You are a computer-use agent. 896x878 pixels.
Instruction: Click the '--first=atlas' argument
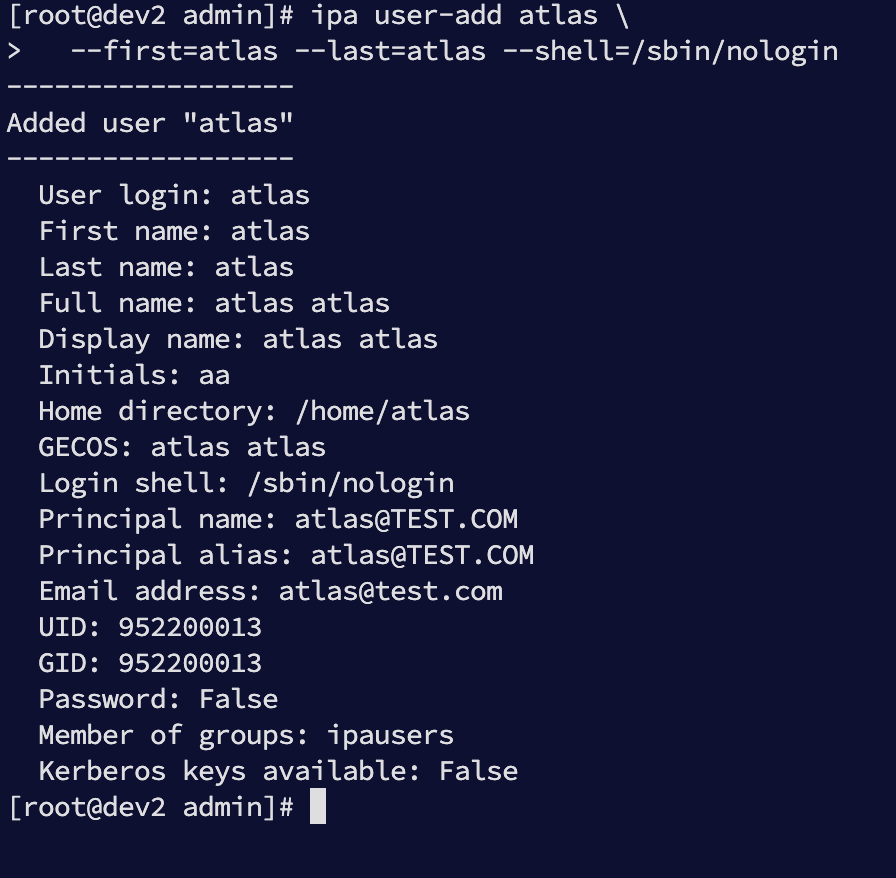point(174,51)
